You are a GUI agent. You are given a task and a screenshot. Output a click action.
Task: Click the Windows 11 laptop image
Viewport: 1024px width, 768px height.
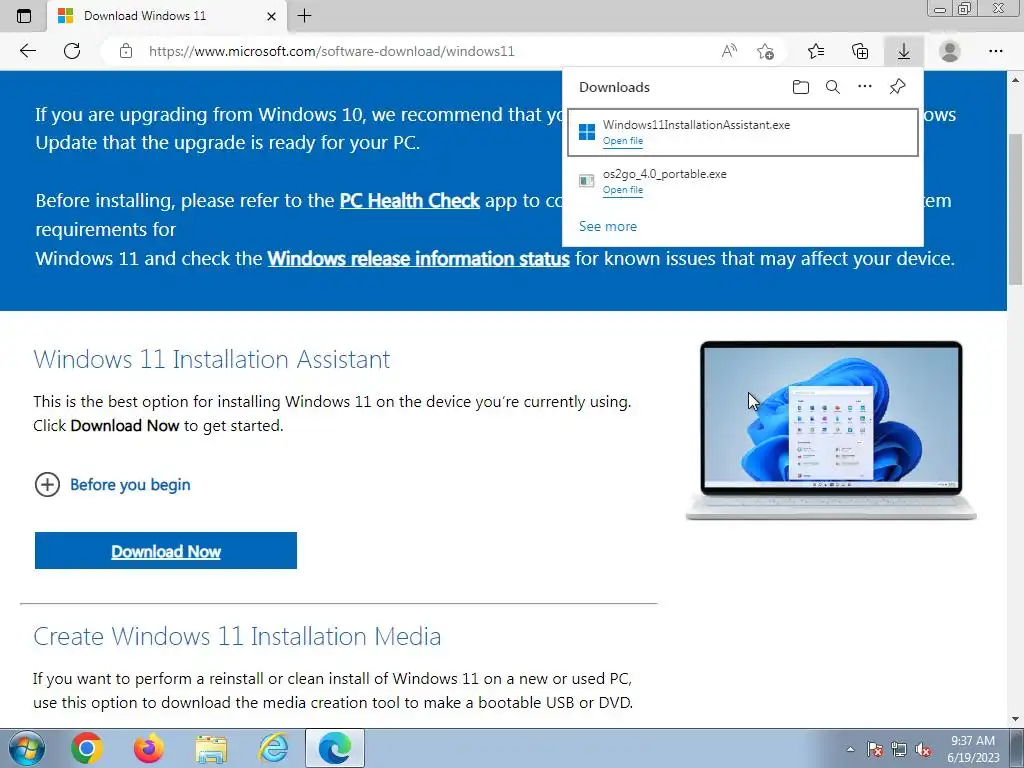click(x=831, y=430)
